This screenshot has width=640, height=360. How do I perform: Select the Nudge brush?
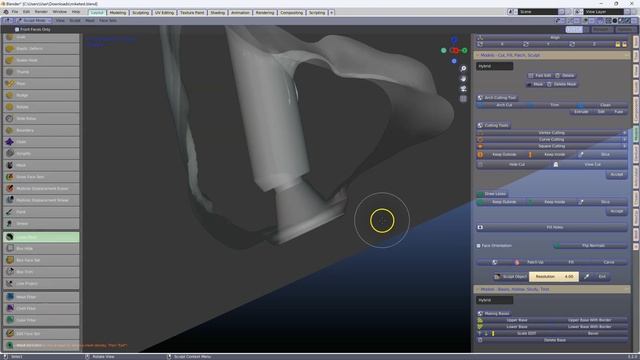tap(41, 95)
